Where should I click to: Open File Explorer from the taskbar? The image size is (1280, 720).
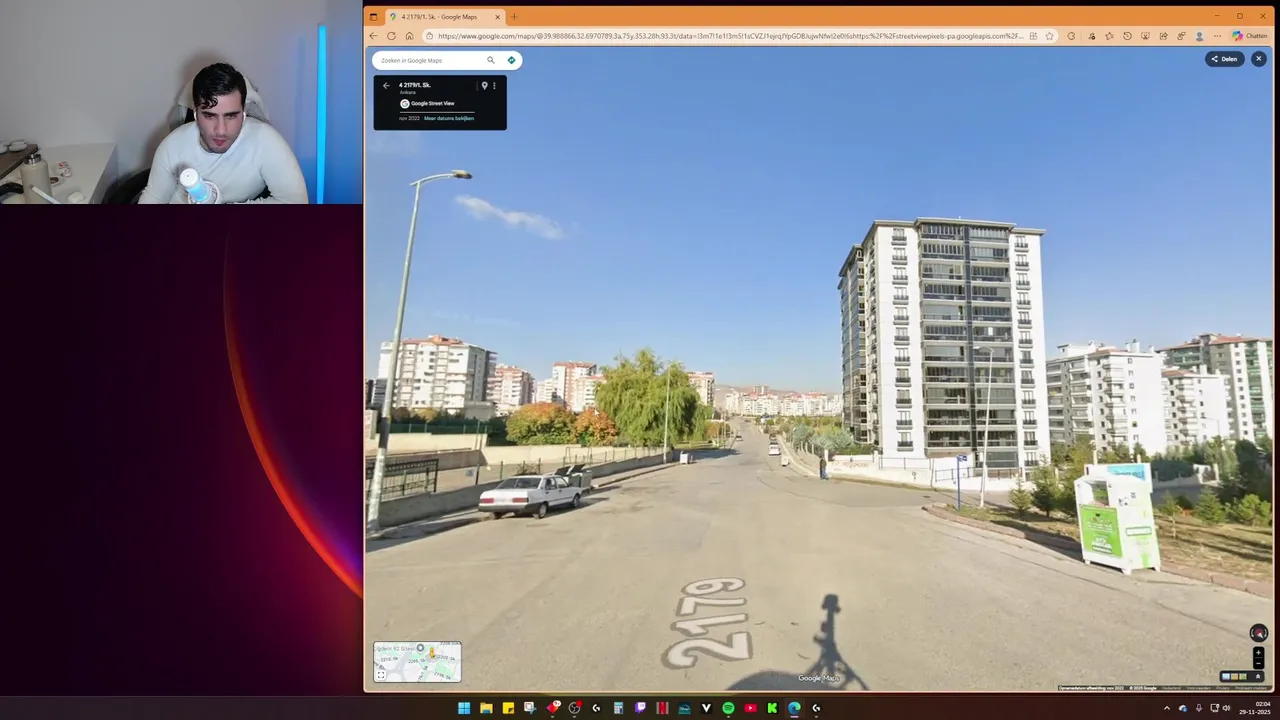click(486, 708)
